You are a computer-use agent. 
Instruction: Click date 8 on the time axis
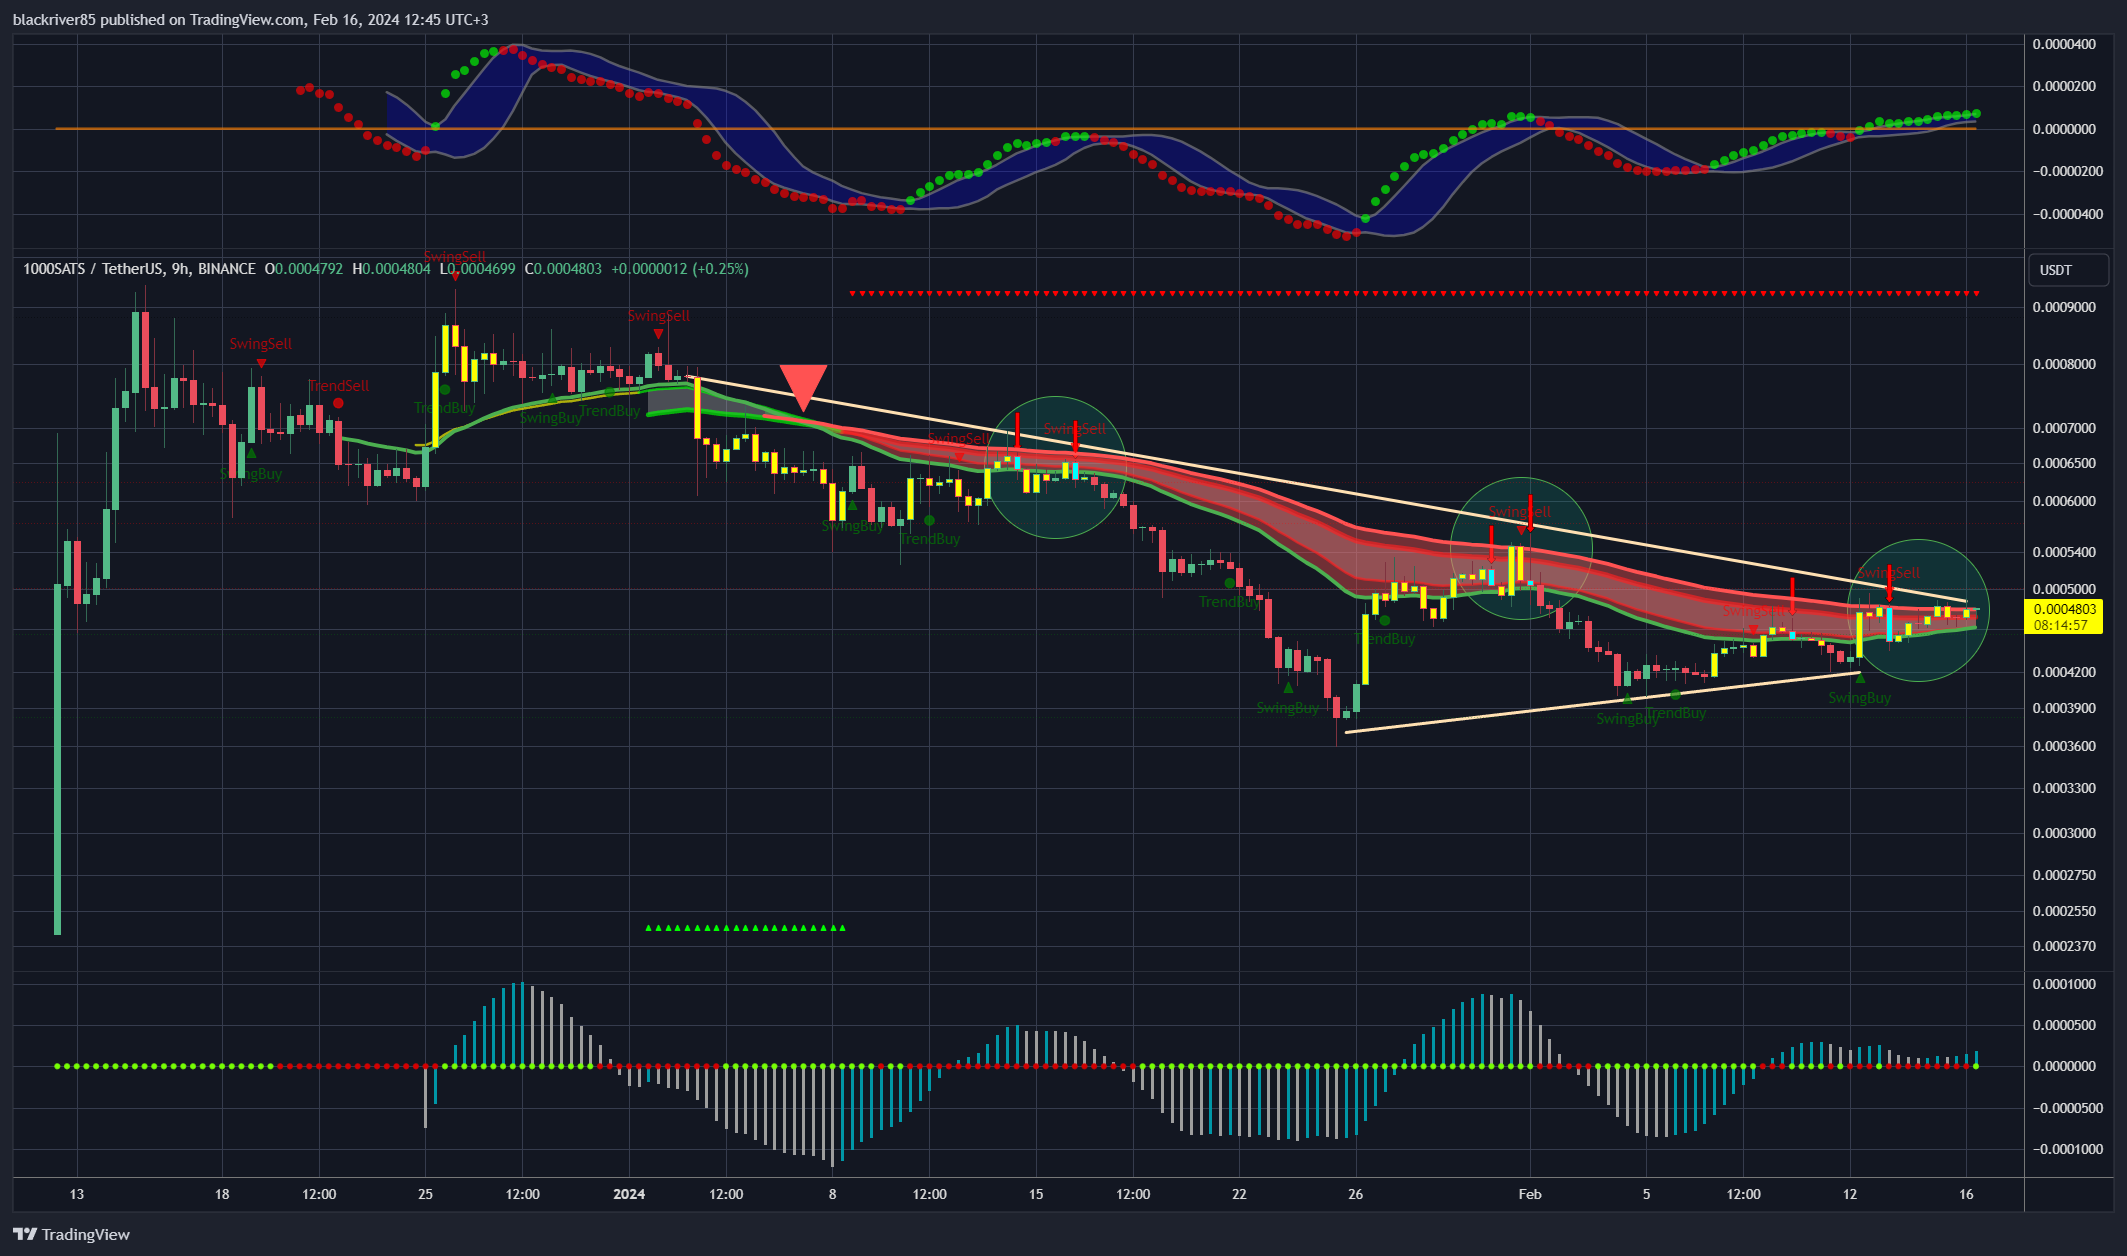click(x=832, y=1194)
